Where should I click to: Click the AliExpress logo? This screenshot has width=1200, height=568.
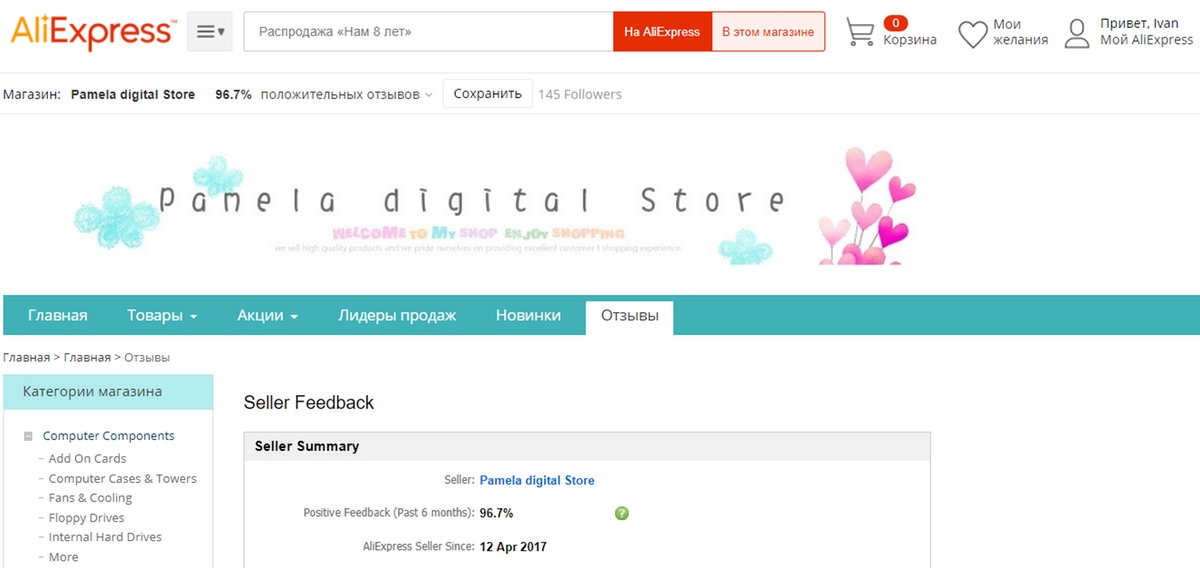click(x=92, y=31)
